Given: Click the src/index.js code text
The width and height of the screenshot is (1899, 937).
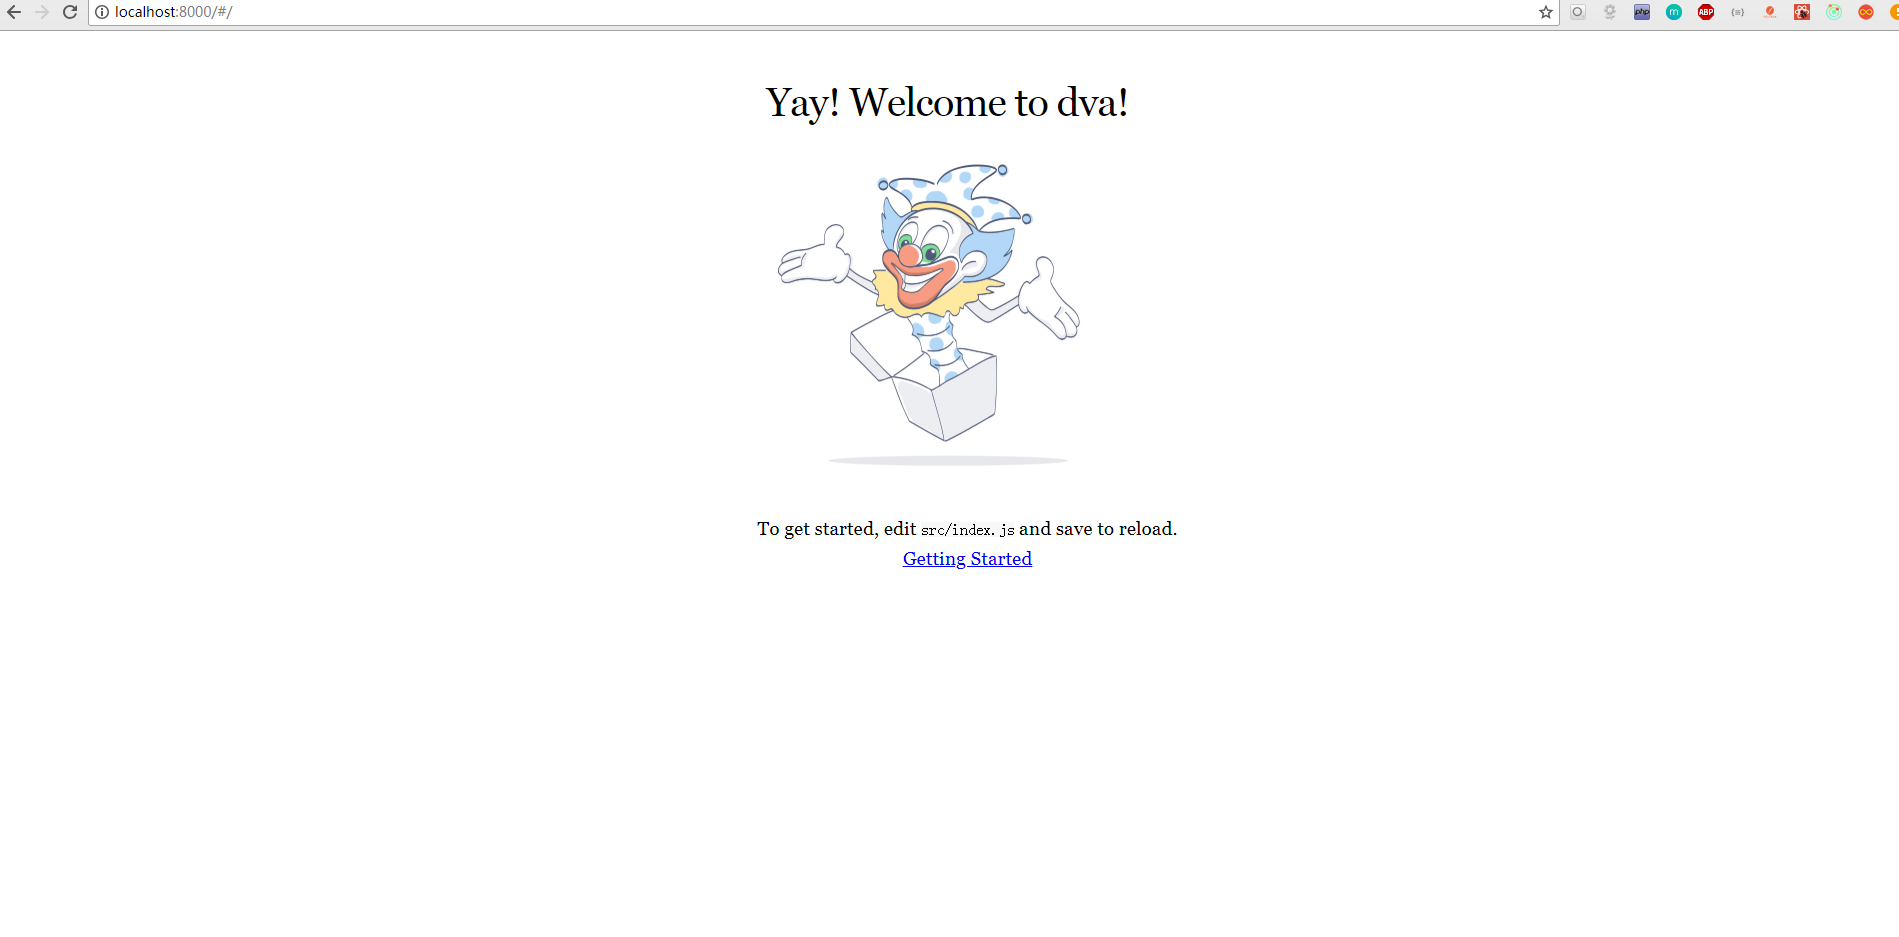Looking at the screenshot, I should click(968, 530).
